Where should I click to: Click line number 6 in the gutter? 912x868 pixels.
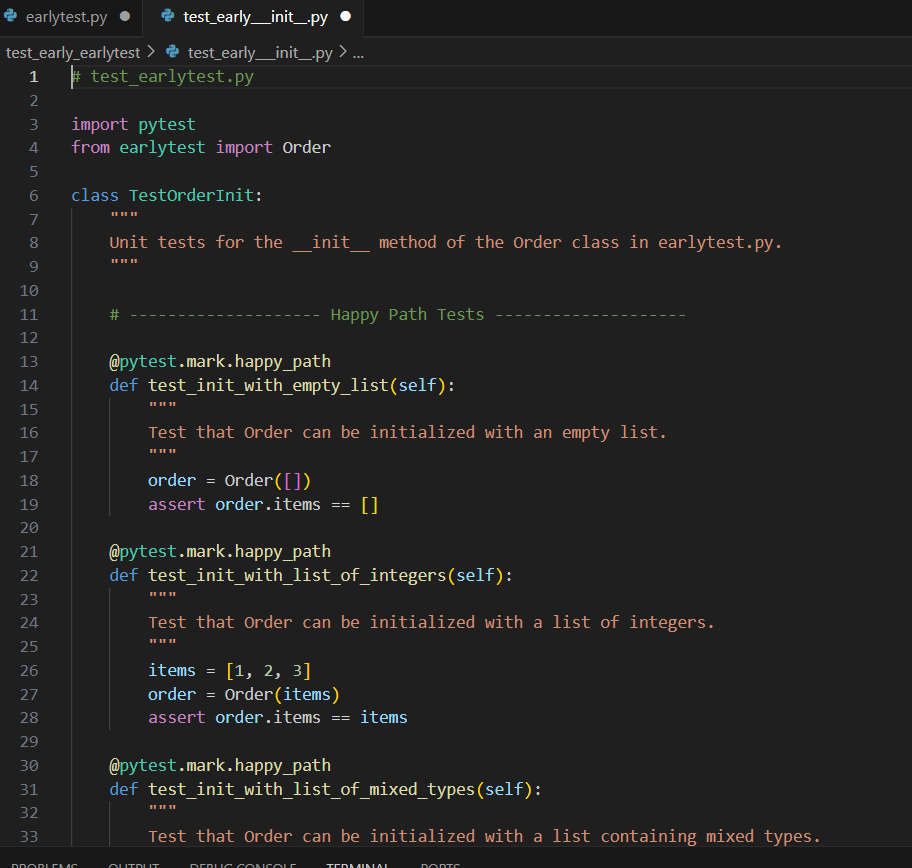(34, 195)
